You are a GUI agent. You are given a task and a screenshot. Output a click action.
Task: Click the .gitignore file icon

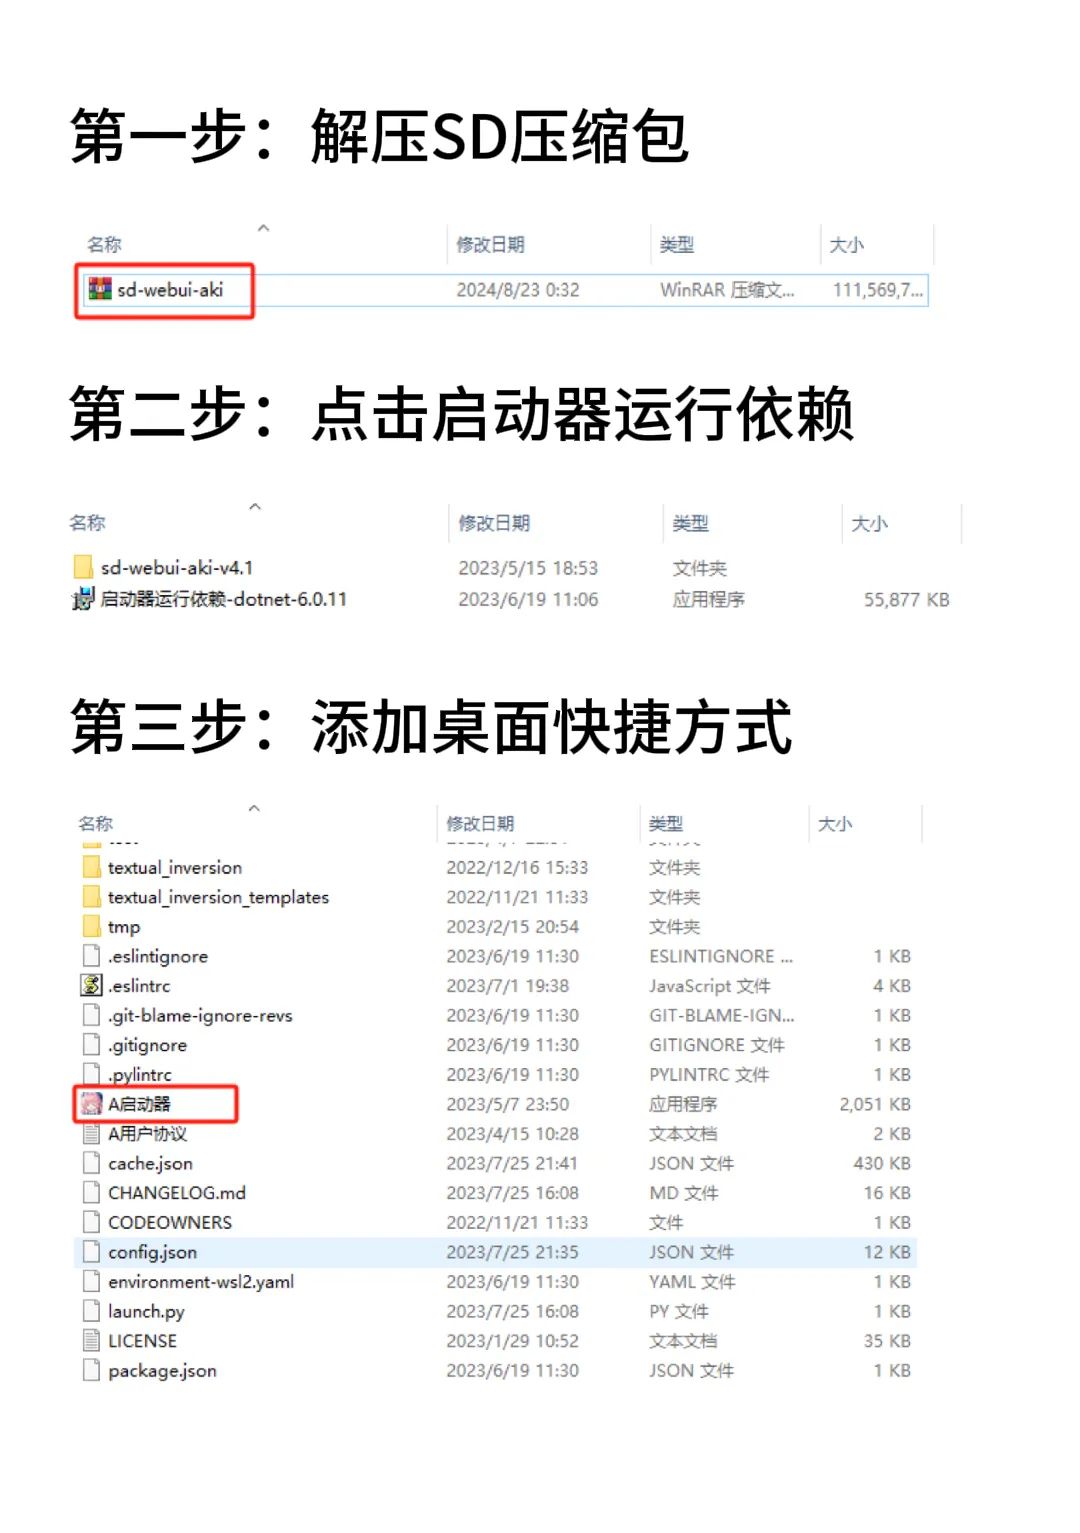click(x=91, y=1045)
